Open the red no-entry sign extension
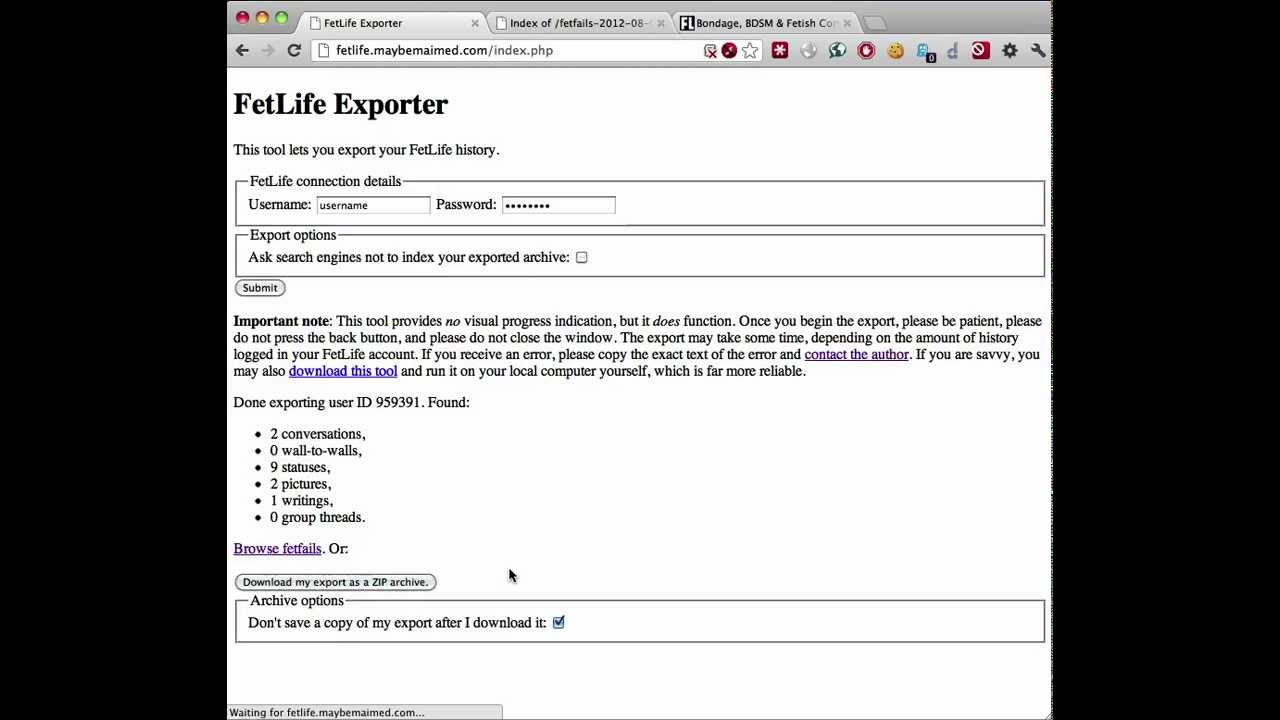1280x720 pixels. coord(980,50)
